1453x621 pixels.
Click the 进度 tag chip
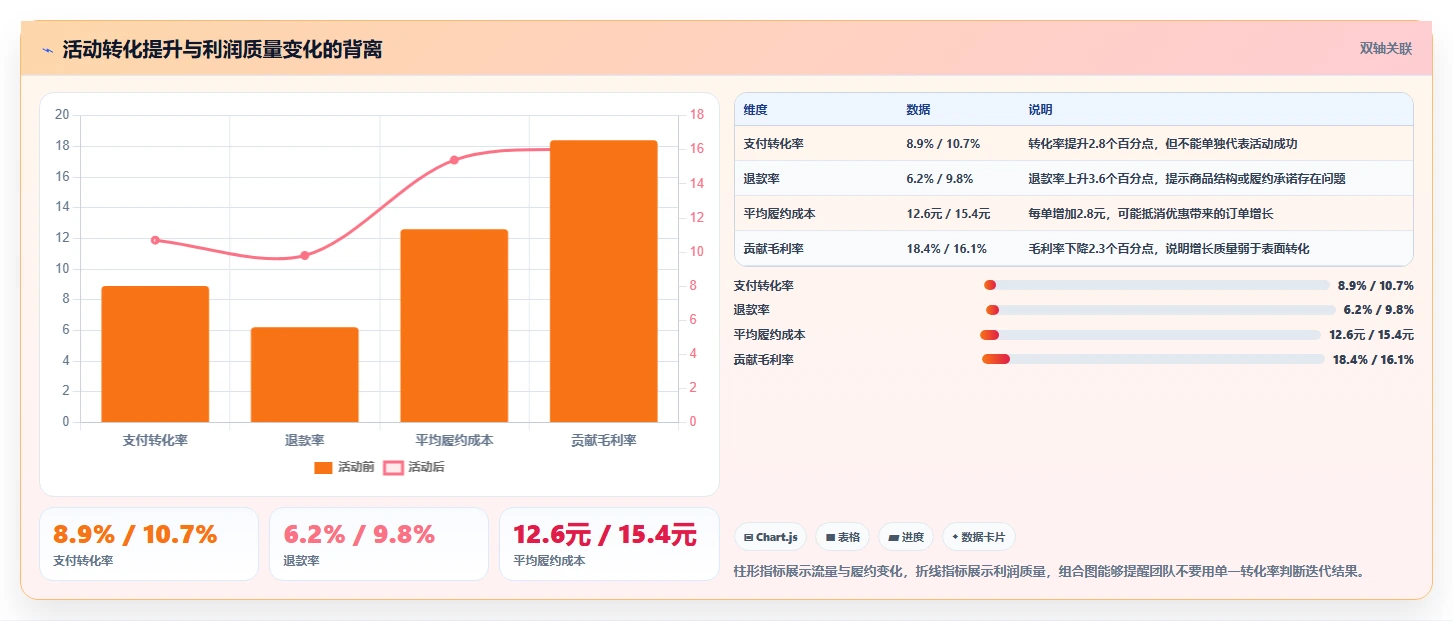(906, 538)
